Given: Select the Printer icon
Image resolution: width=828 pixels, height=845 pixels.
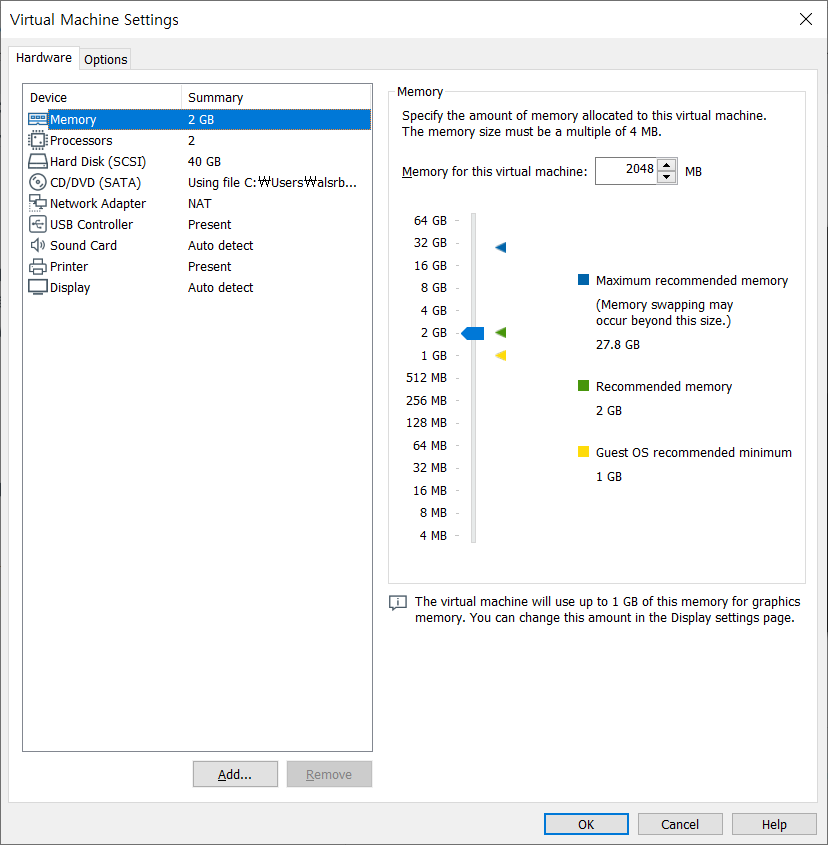Looking at the screenshot, I should tap(38, 266).
